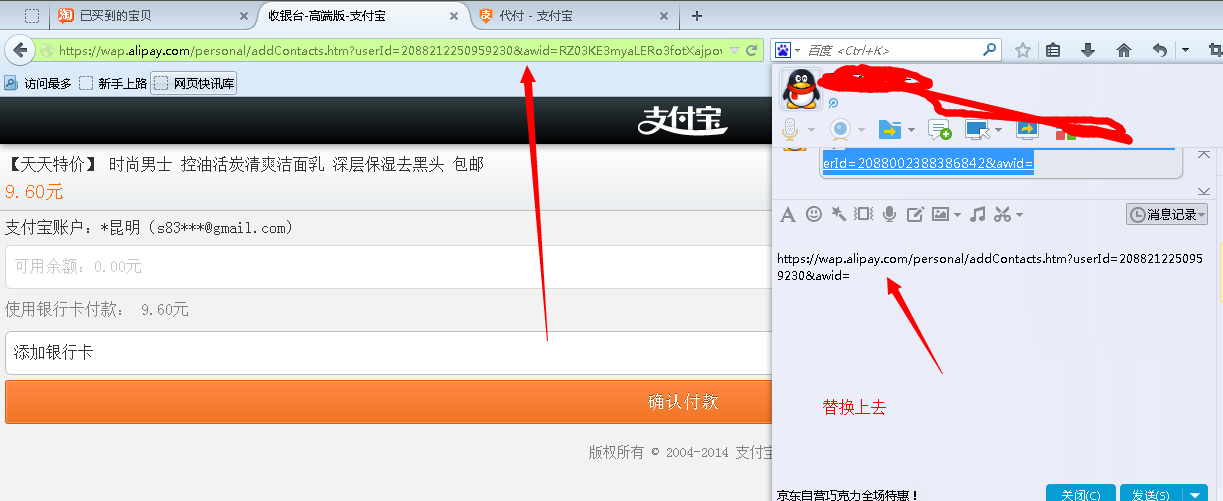Expand the remote desktop options arrow

pyautogui.click(x=998, y=130)
